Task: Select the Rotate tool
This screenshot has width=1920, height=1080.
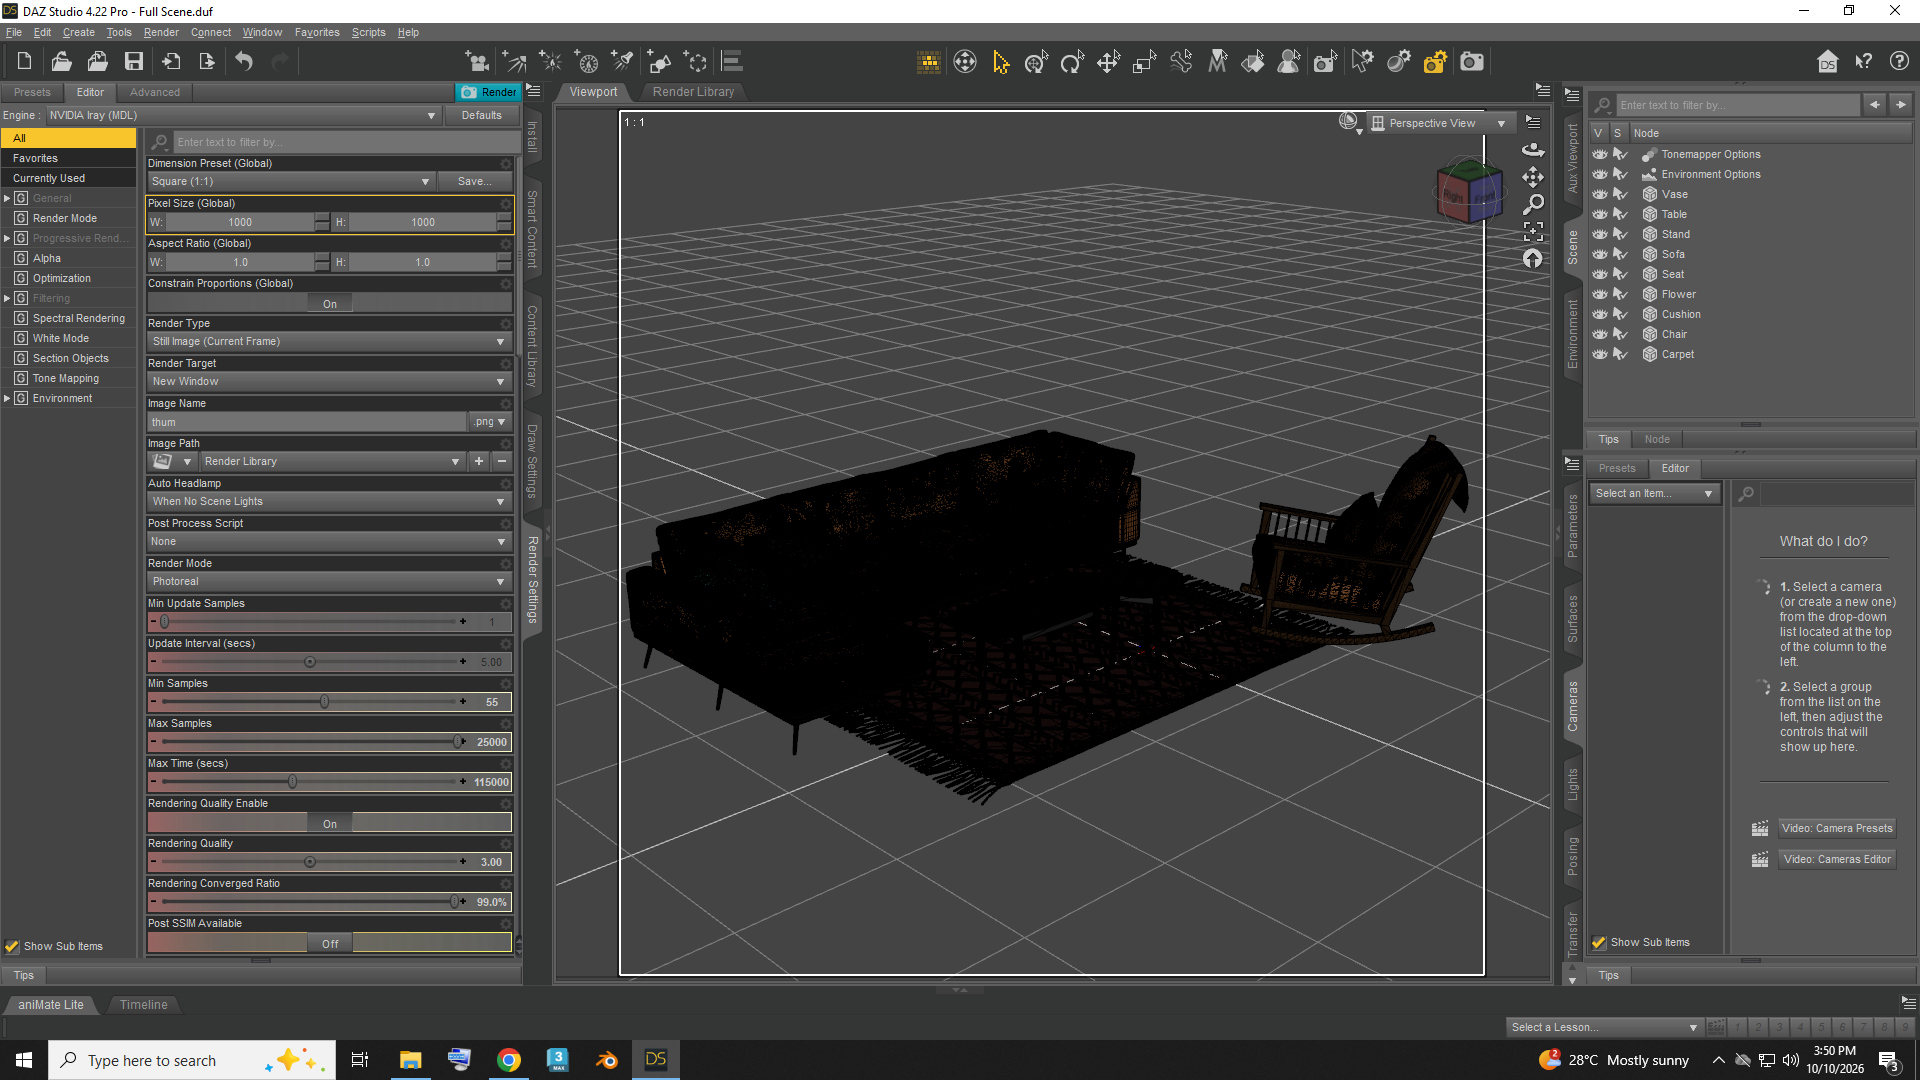Action: click(x=1072, y=62)
